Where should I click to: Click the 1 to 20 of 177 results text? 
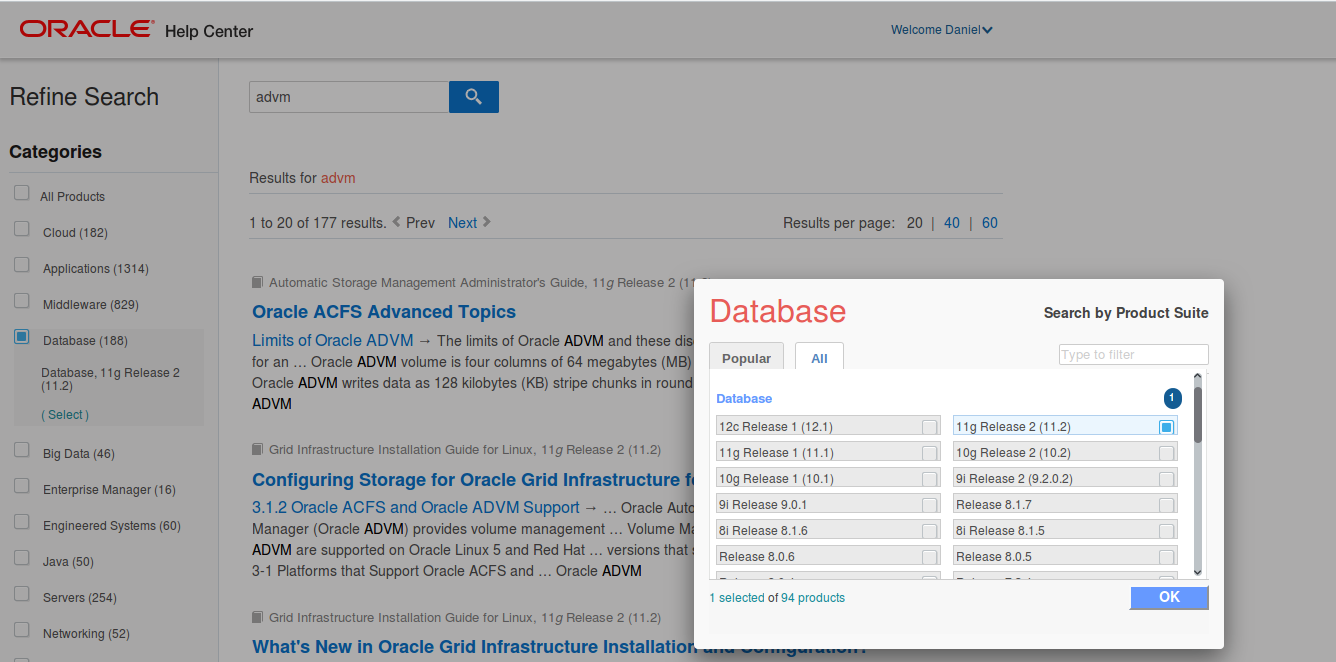click(318, 223)
